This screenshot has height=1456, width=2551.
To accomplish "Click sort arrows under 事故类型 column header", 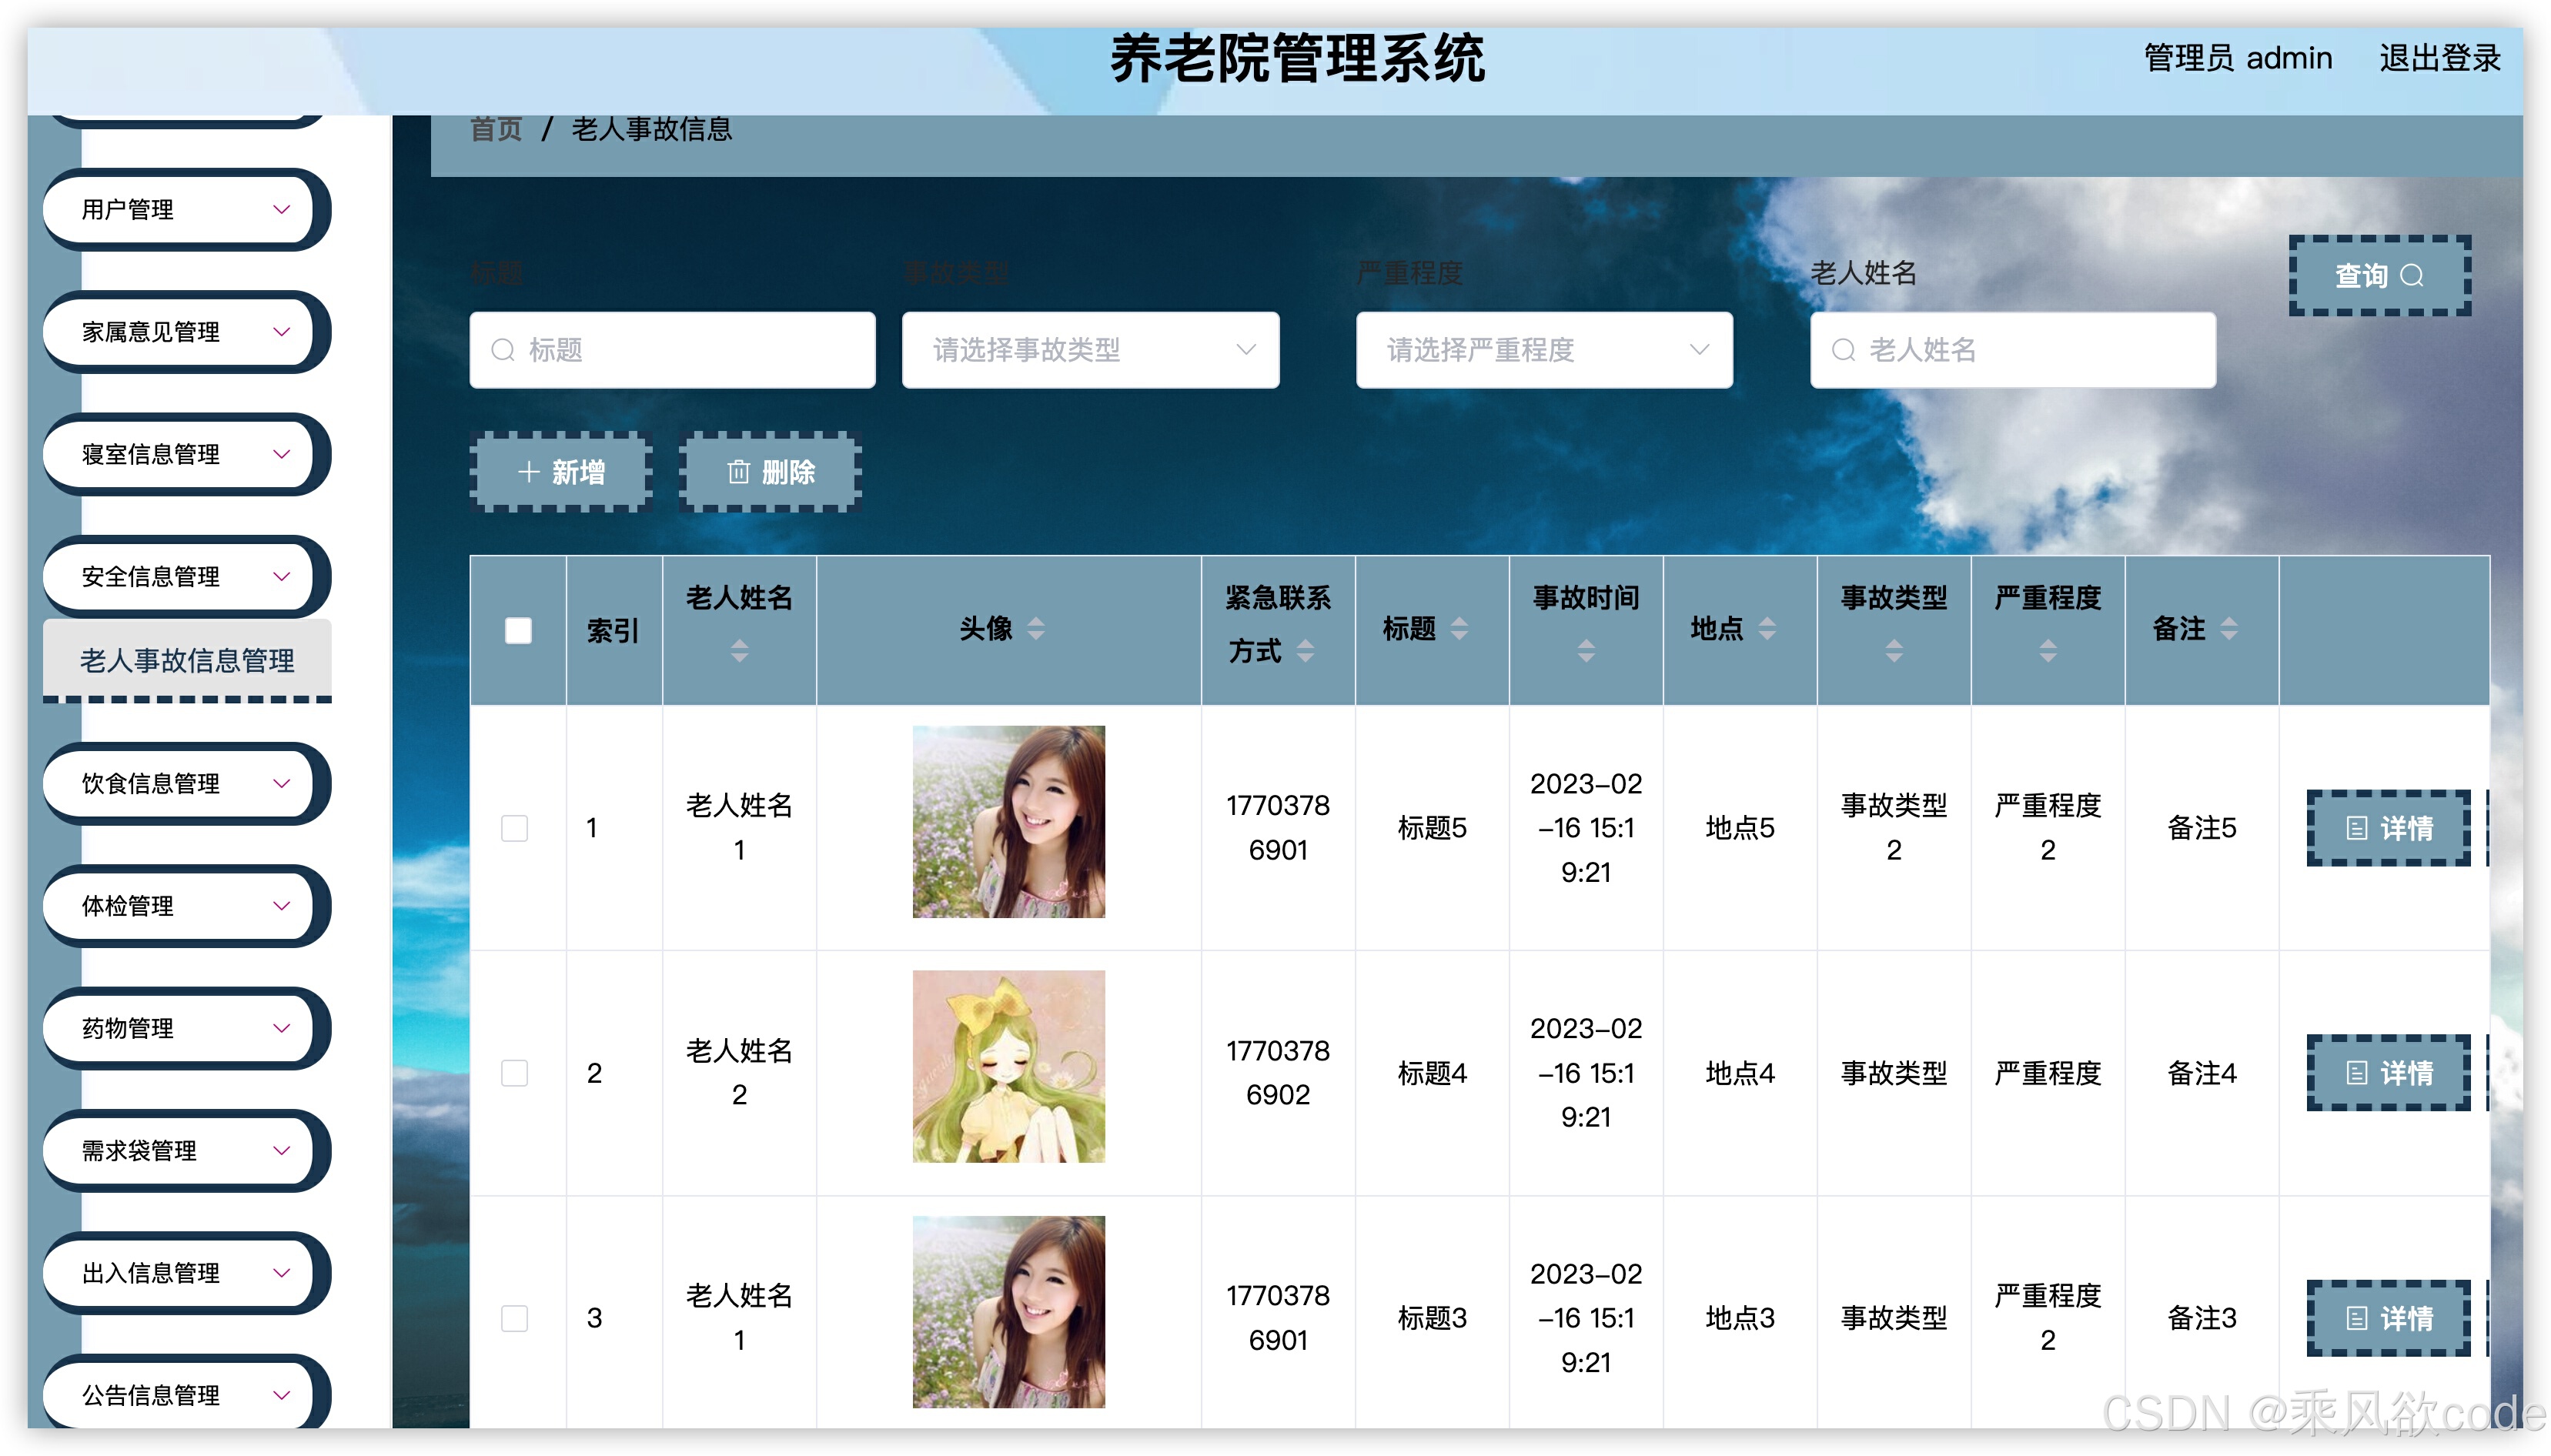I will coord(1893,652).
